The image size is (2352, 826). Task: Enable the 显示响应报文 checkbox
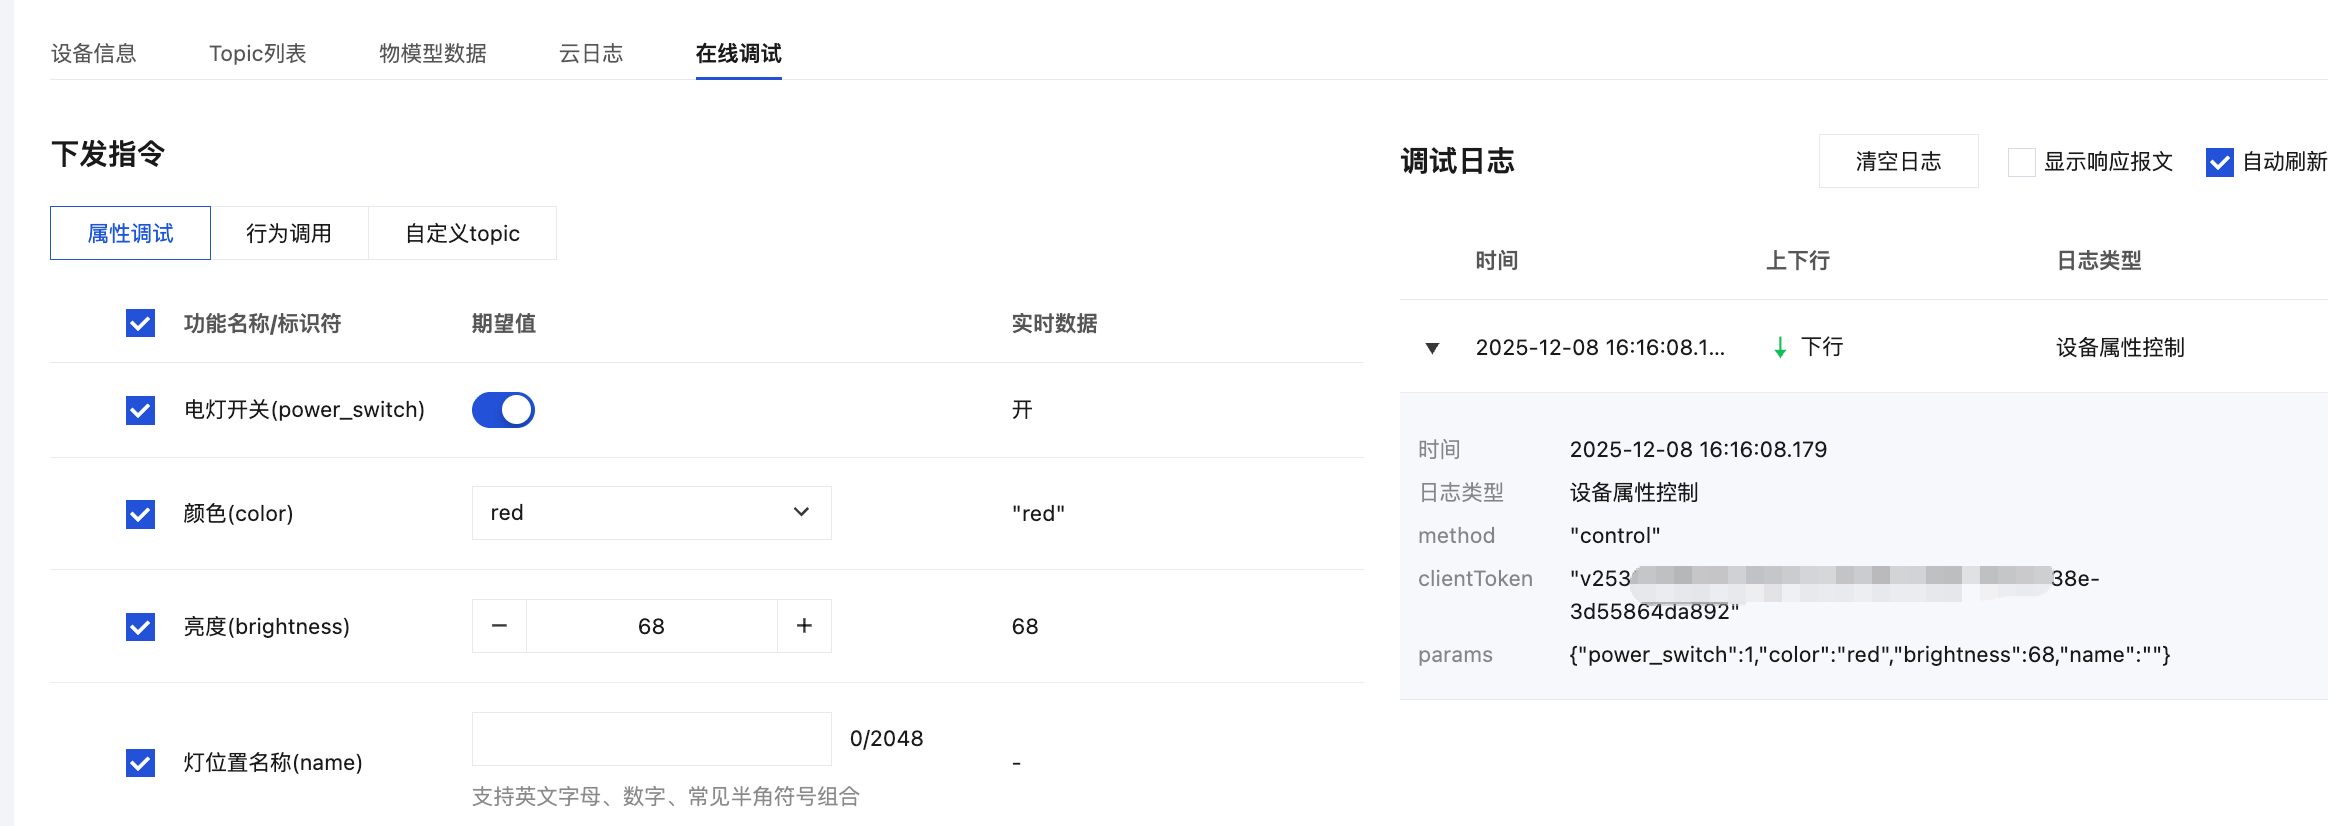[2021, 162]
